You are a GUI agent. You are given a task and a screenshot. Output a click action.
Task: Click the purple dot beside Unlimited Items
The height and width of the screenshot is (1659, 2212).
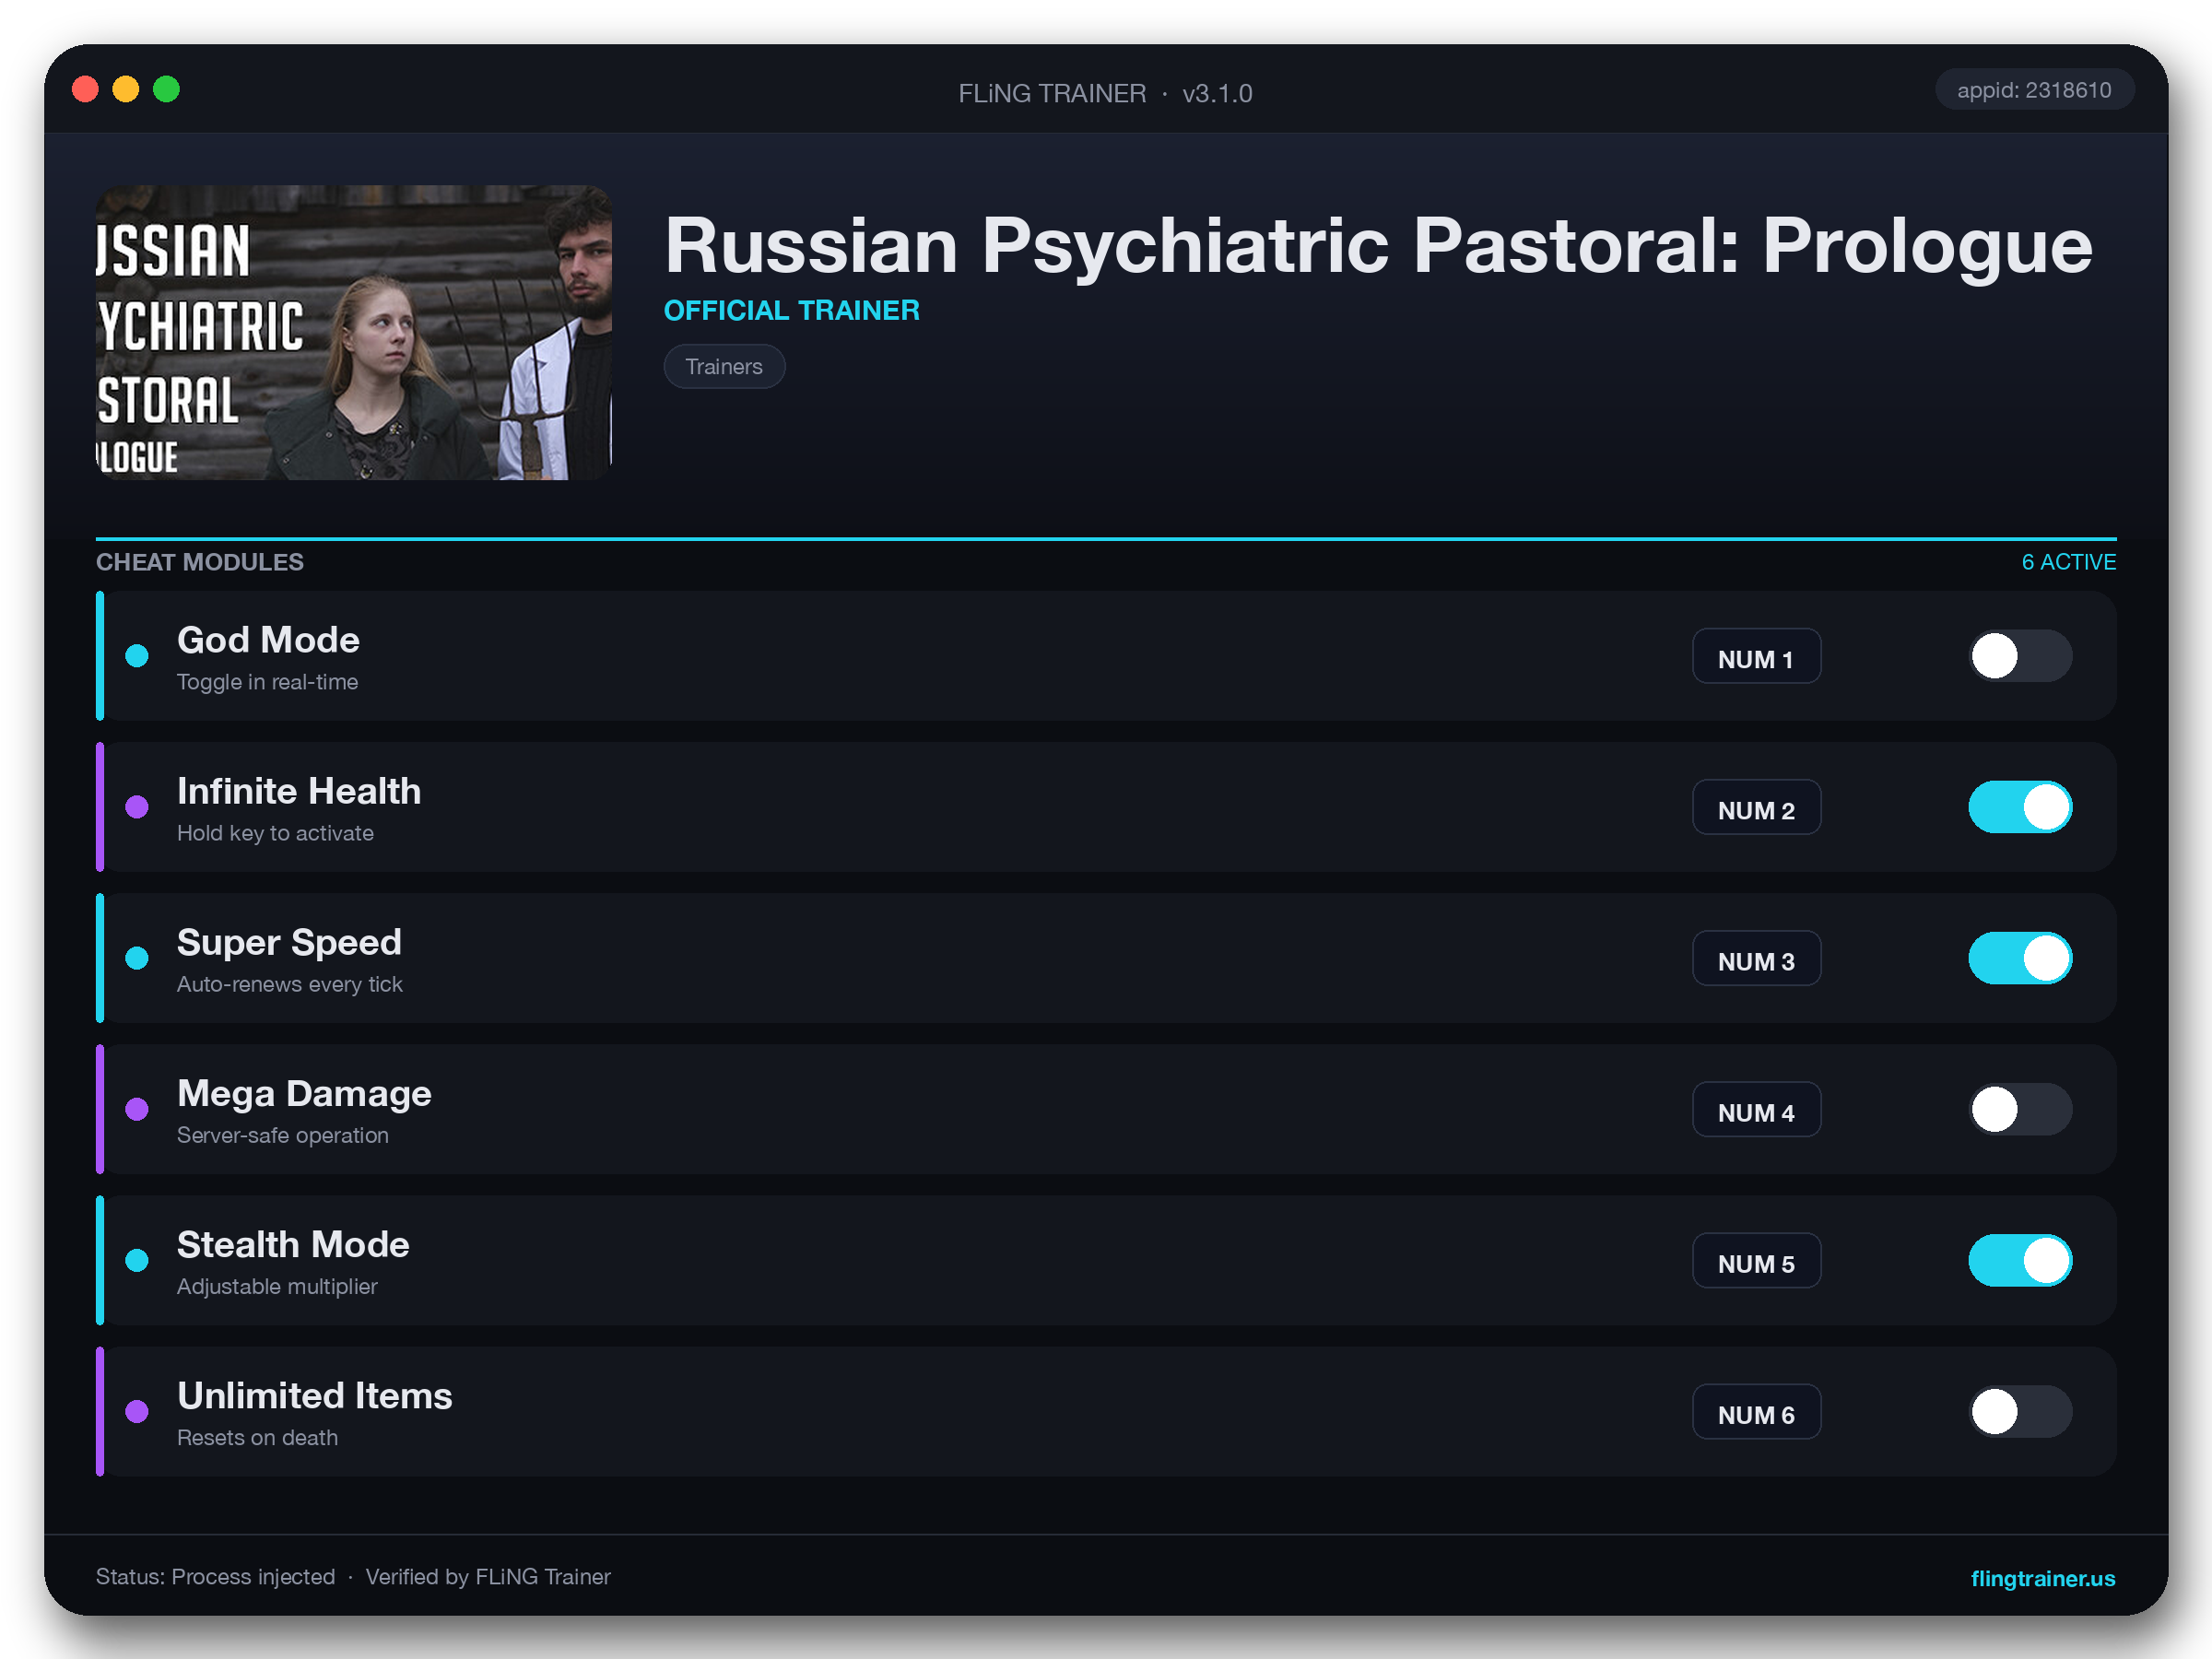(137, 1411)
